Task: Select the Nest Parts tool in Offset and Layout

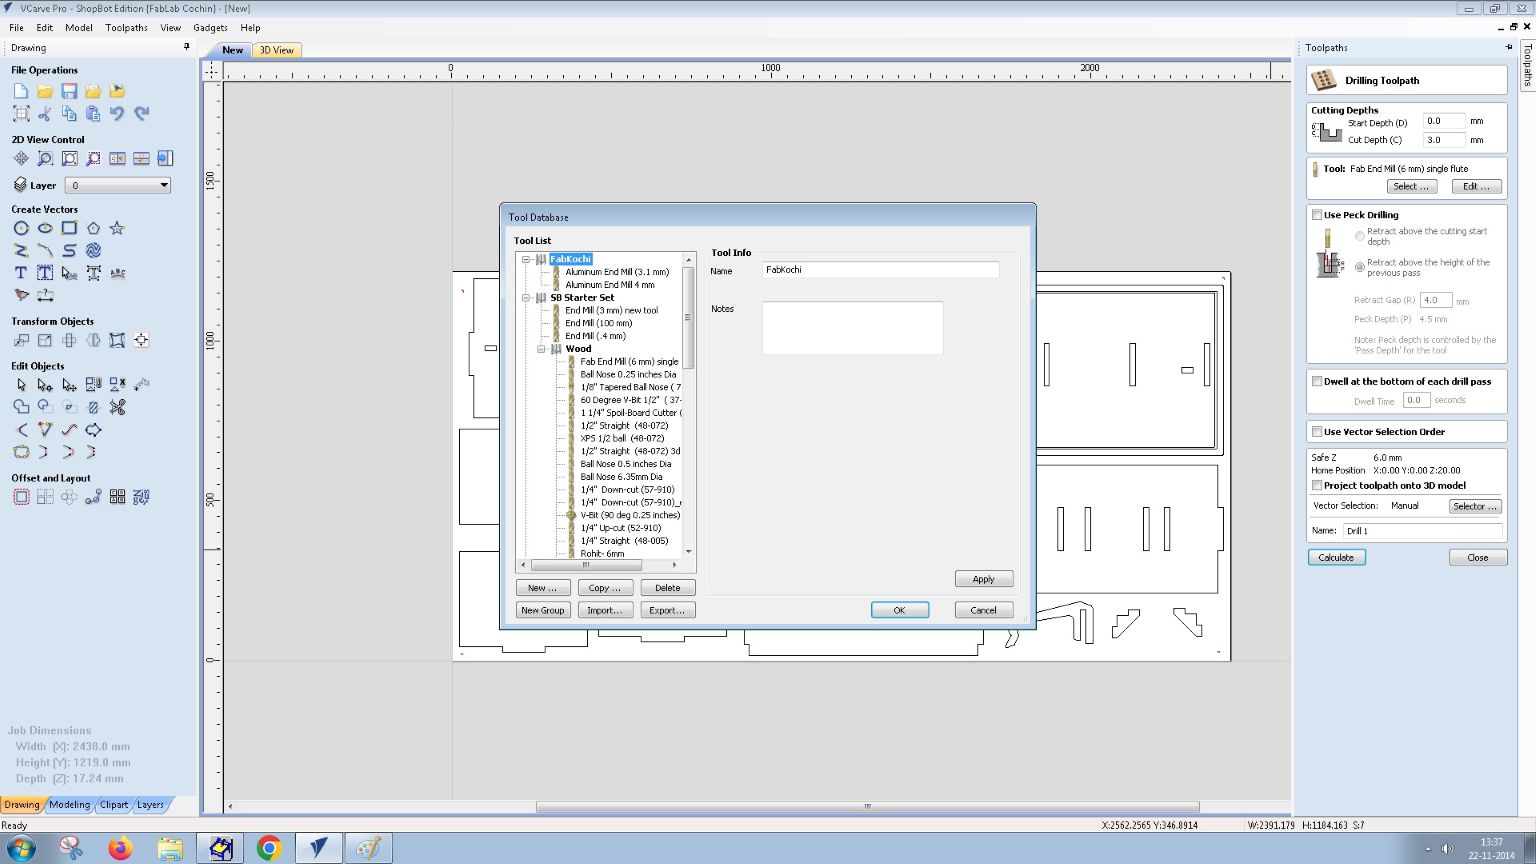Action: tap(141, 497)
